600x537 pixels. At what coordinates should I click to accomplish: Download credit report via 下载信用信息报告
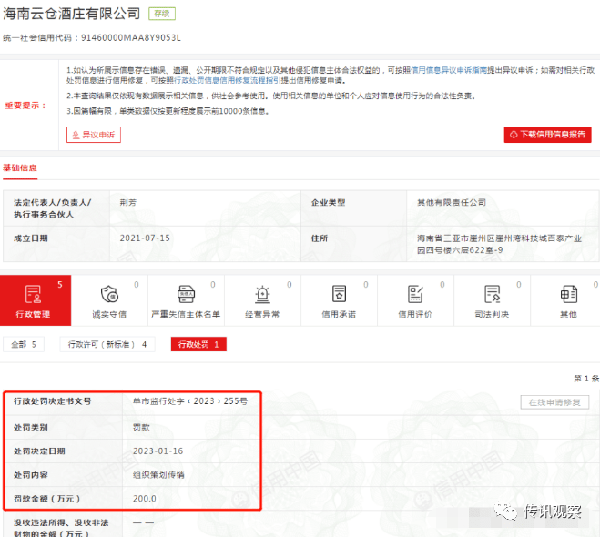click(x=548, y=134)
